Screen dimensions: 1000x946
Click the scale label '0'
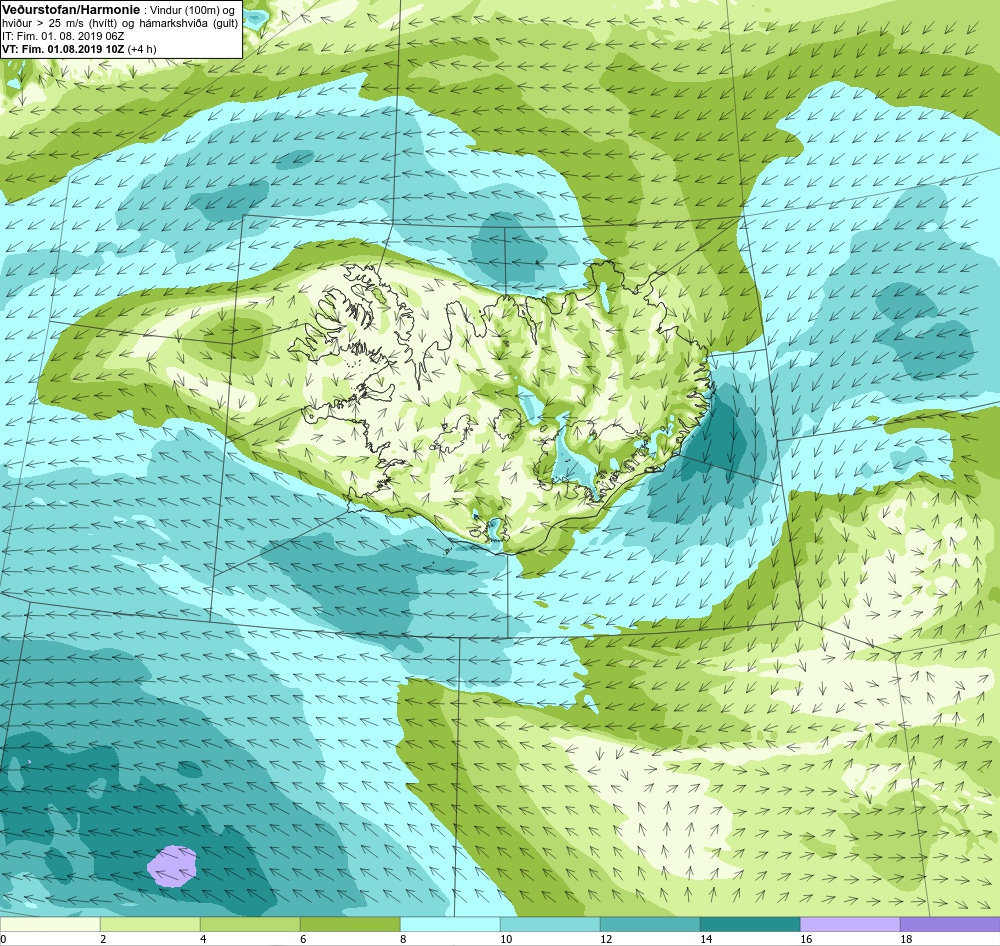pyautogui.click(x=3, y=939)
